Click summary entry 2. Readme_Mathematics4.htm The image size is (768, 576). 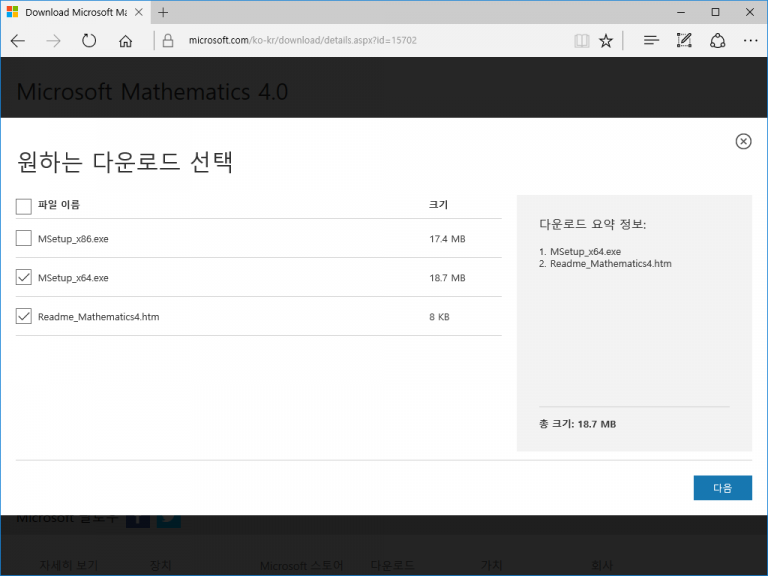point(605,264)
